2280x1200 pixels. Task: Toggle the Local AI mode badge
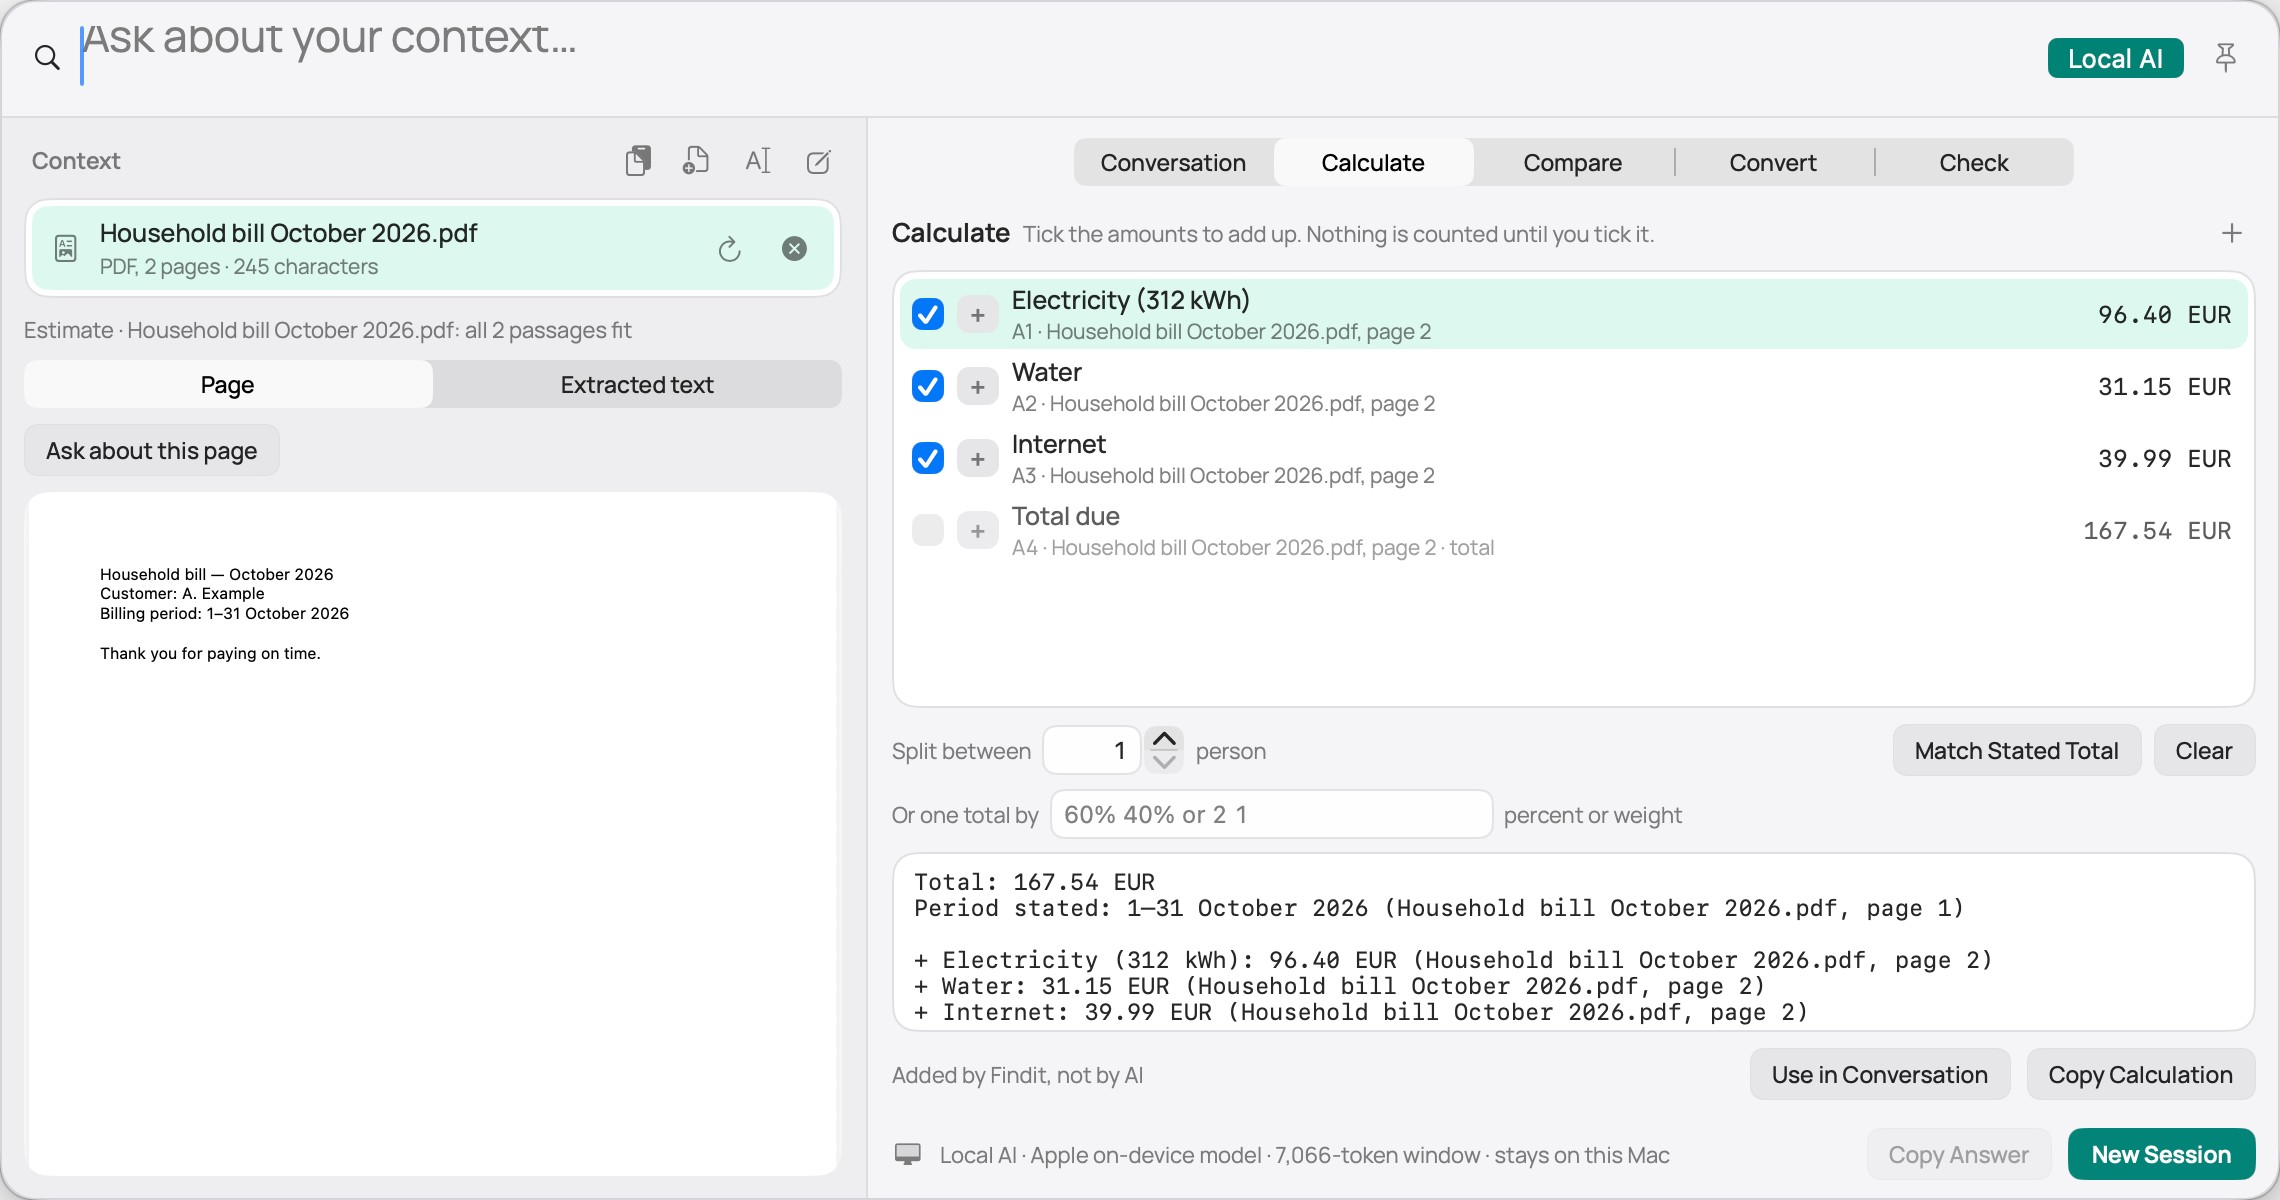pos(2115,58)
